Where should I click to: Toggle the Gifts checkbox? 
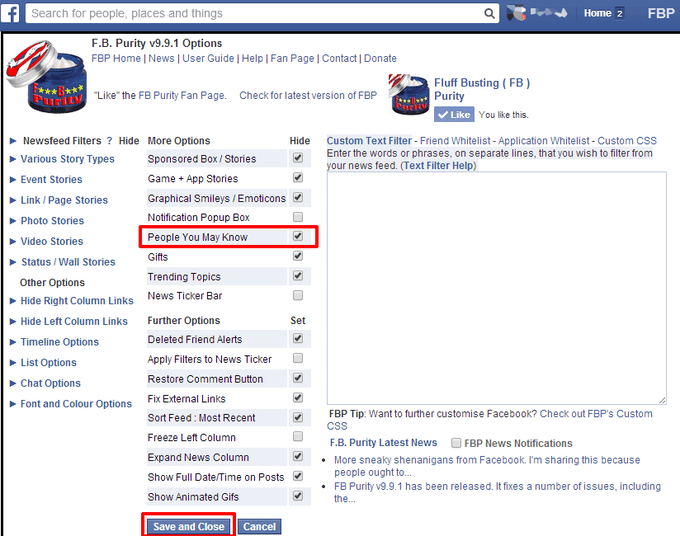[x=298, y=256]
